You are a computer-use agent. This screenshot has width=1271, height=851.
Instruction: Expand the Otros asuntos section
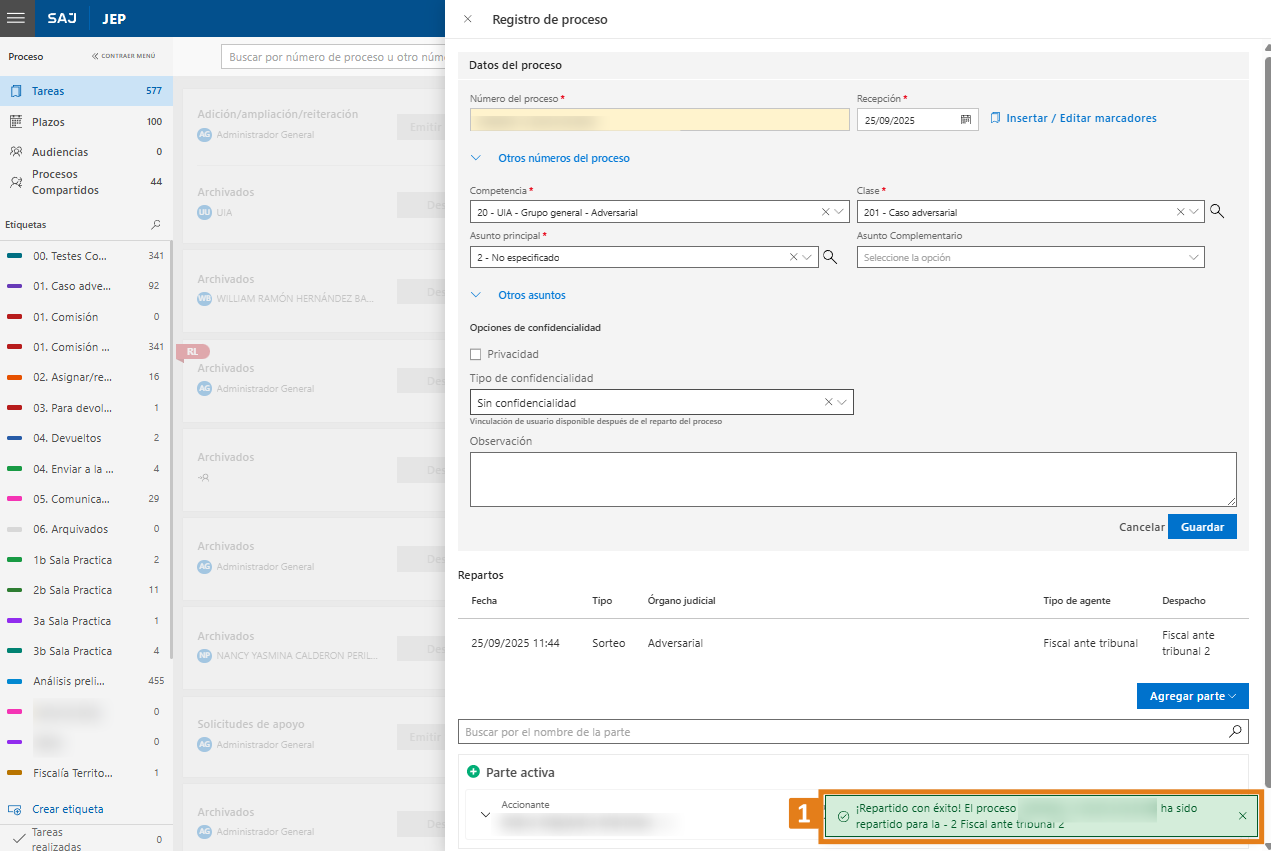531,295
